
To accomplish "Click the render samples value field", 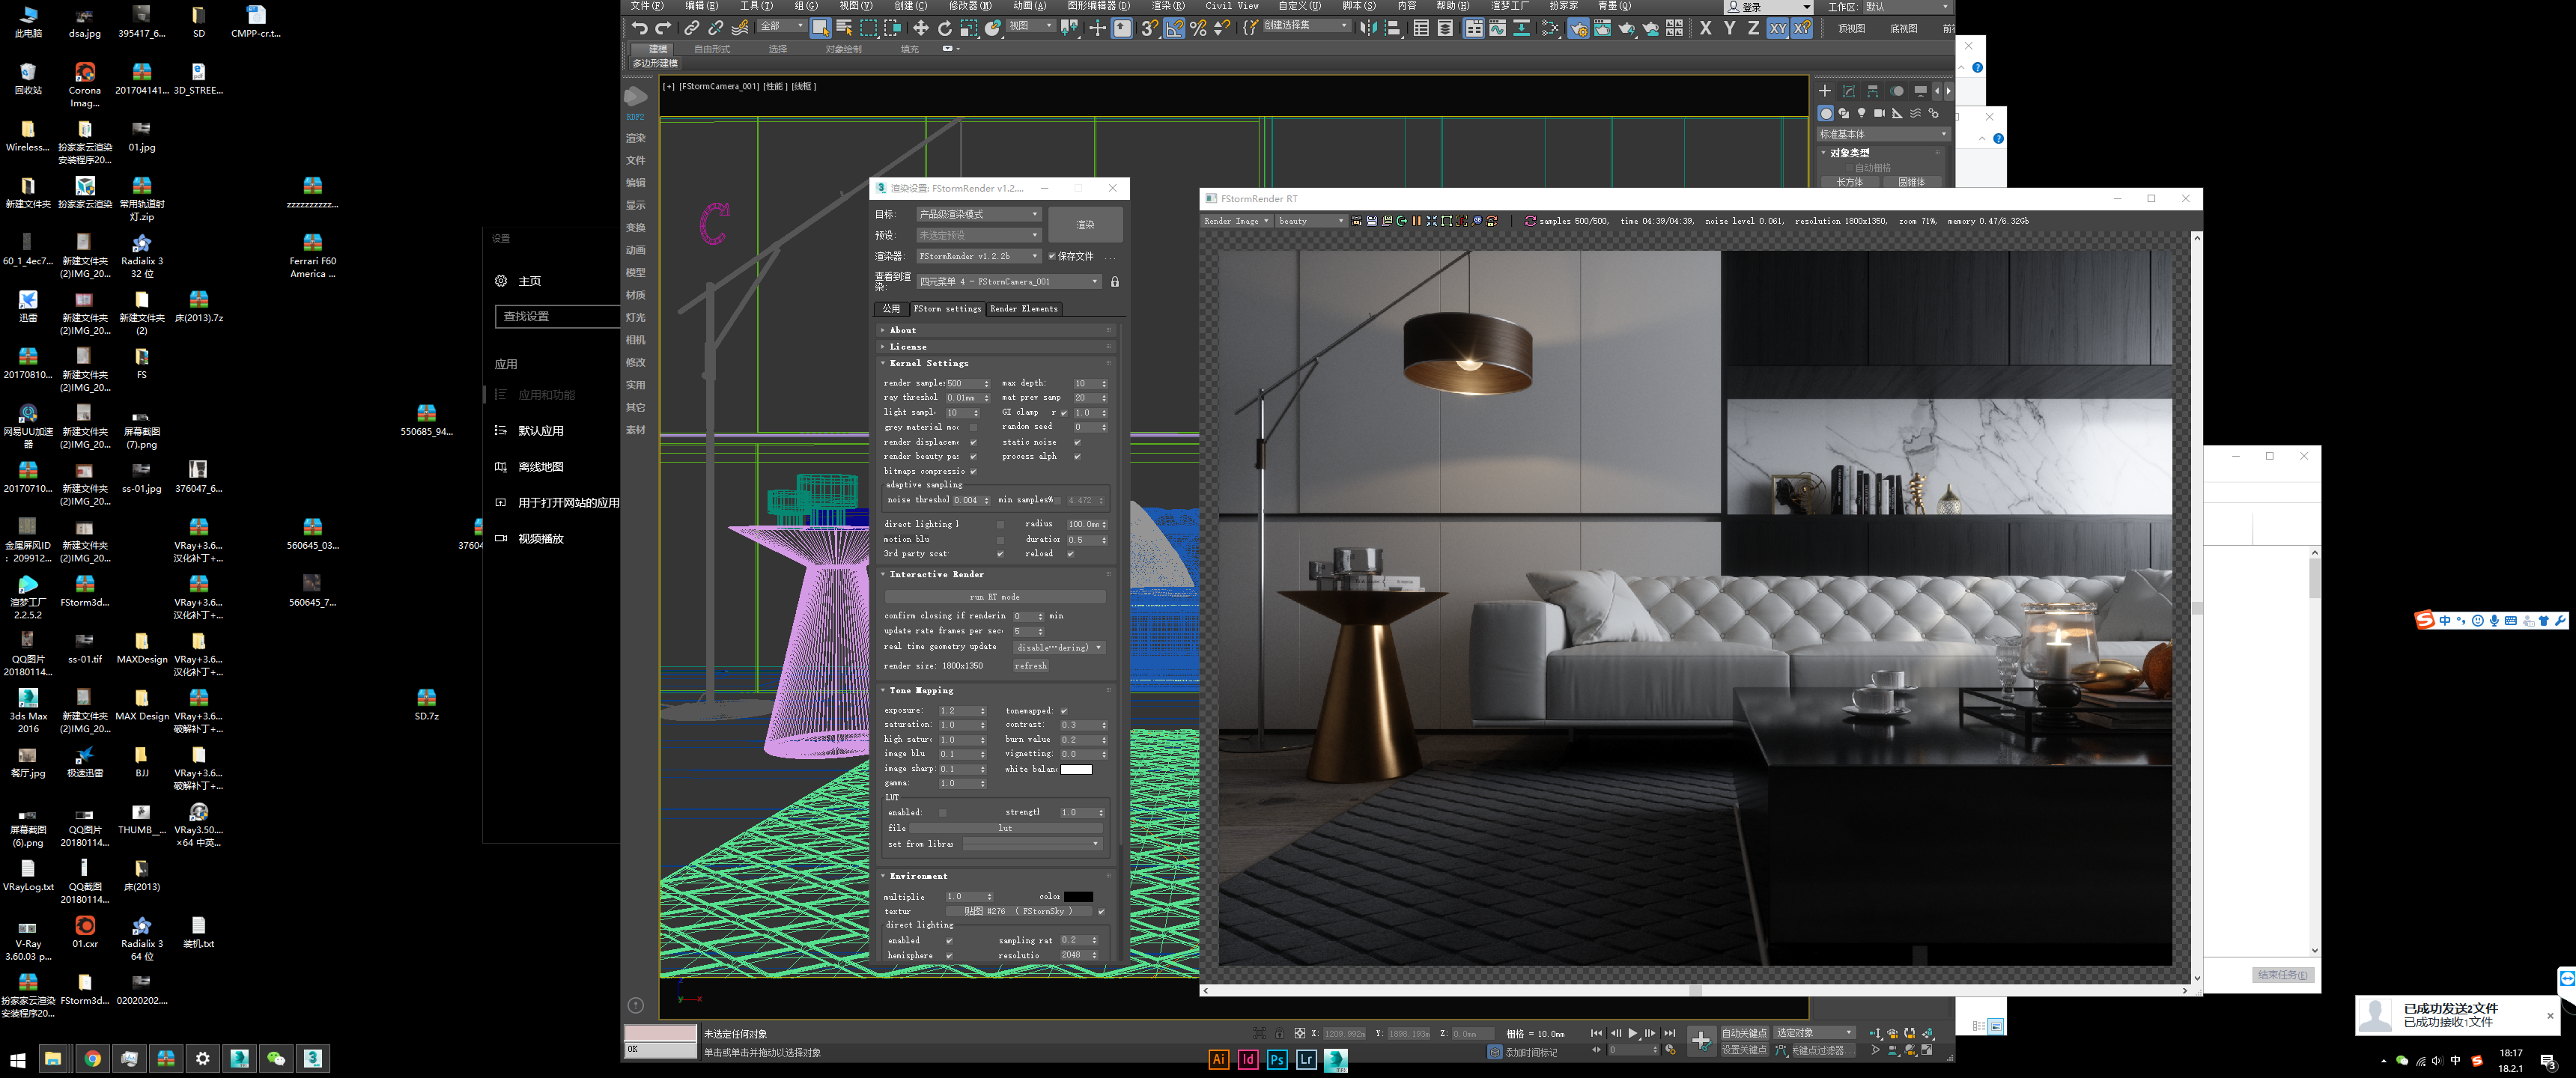I will point(968,384).
